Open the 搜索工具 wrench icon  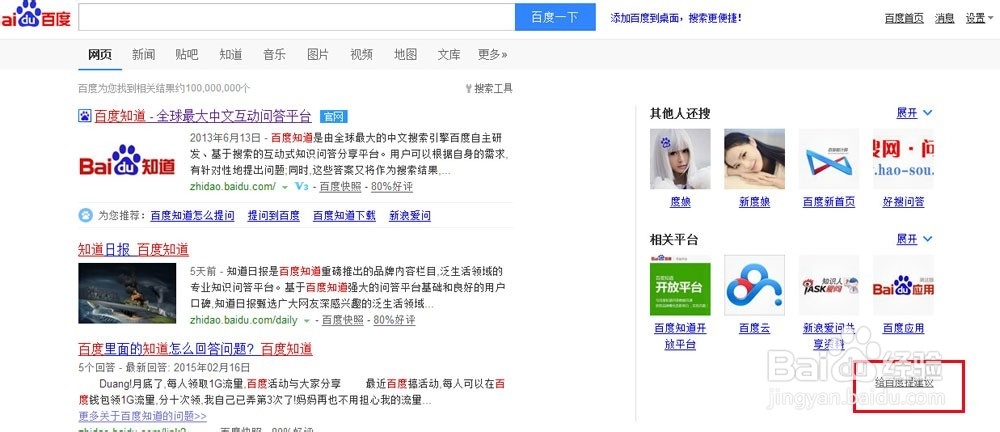[x=469, y=89]
